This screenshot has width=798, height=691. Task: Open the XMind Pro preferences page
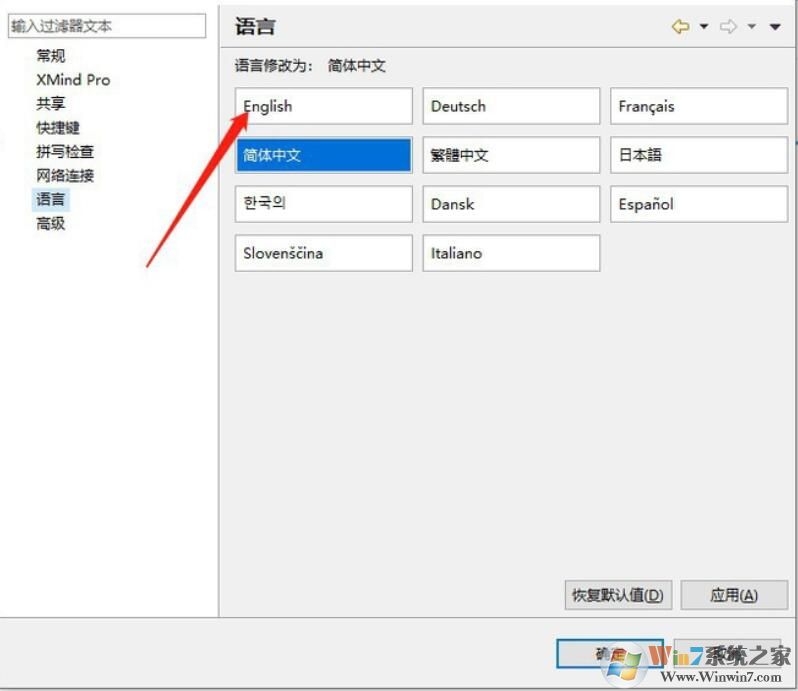pyautogui.click(x=73, y=80)
